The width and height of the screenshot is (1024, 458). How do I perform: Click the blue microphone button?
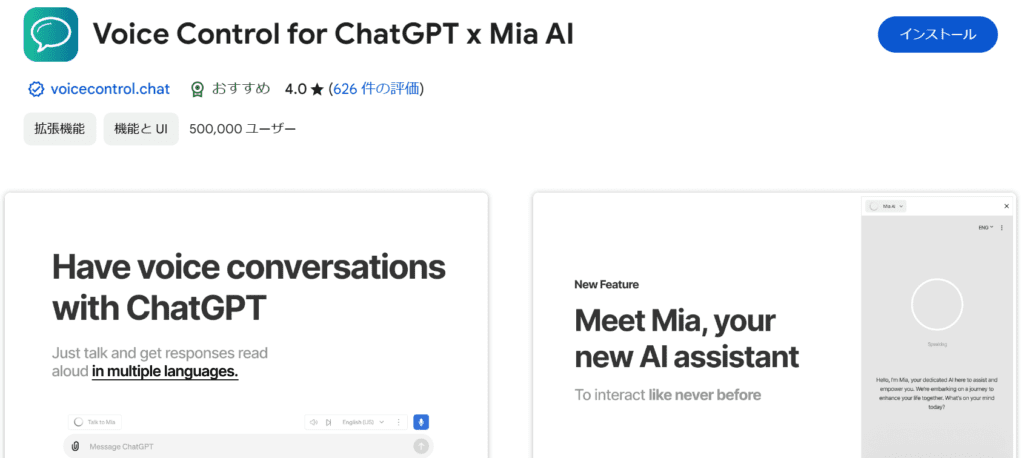[421, 422]
